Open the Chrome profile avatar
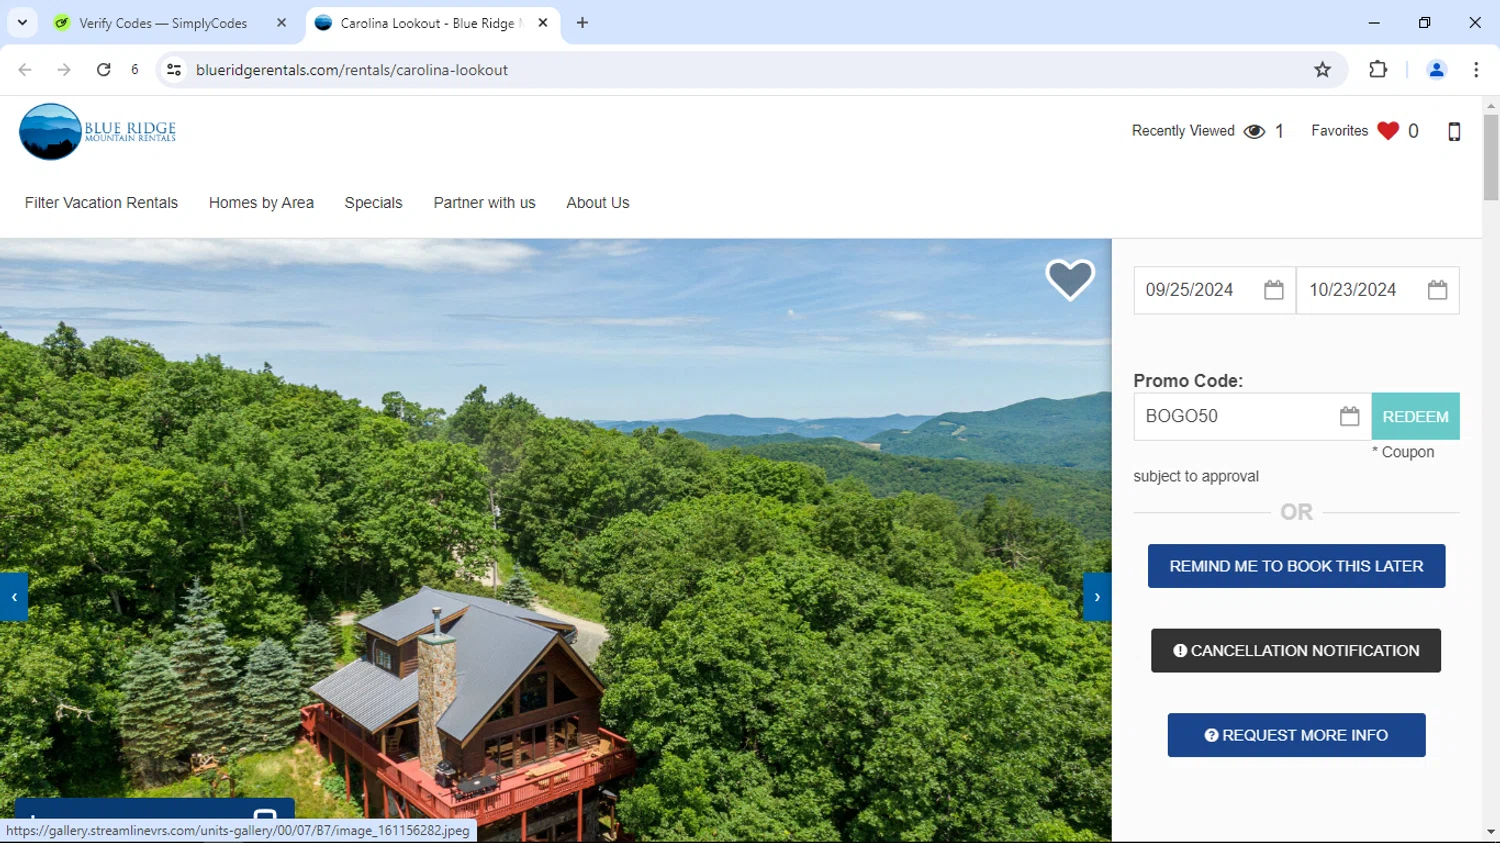Viewport: 1500px width, 843px height. 1436,70
